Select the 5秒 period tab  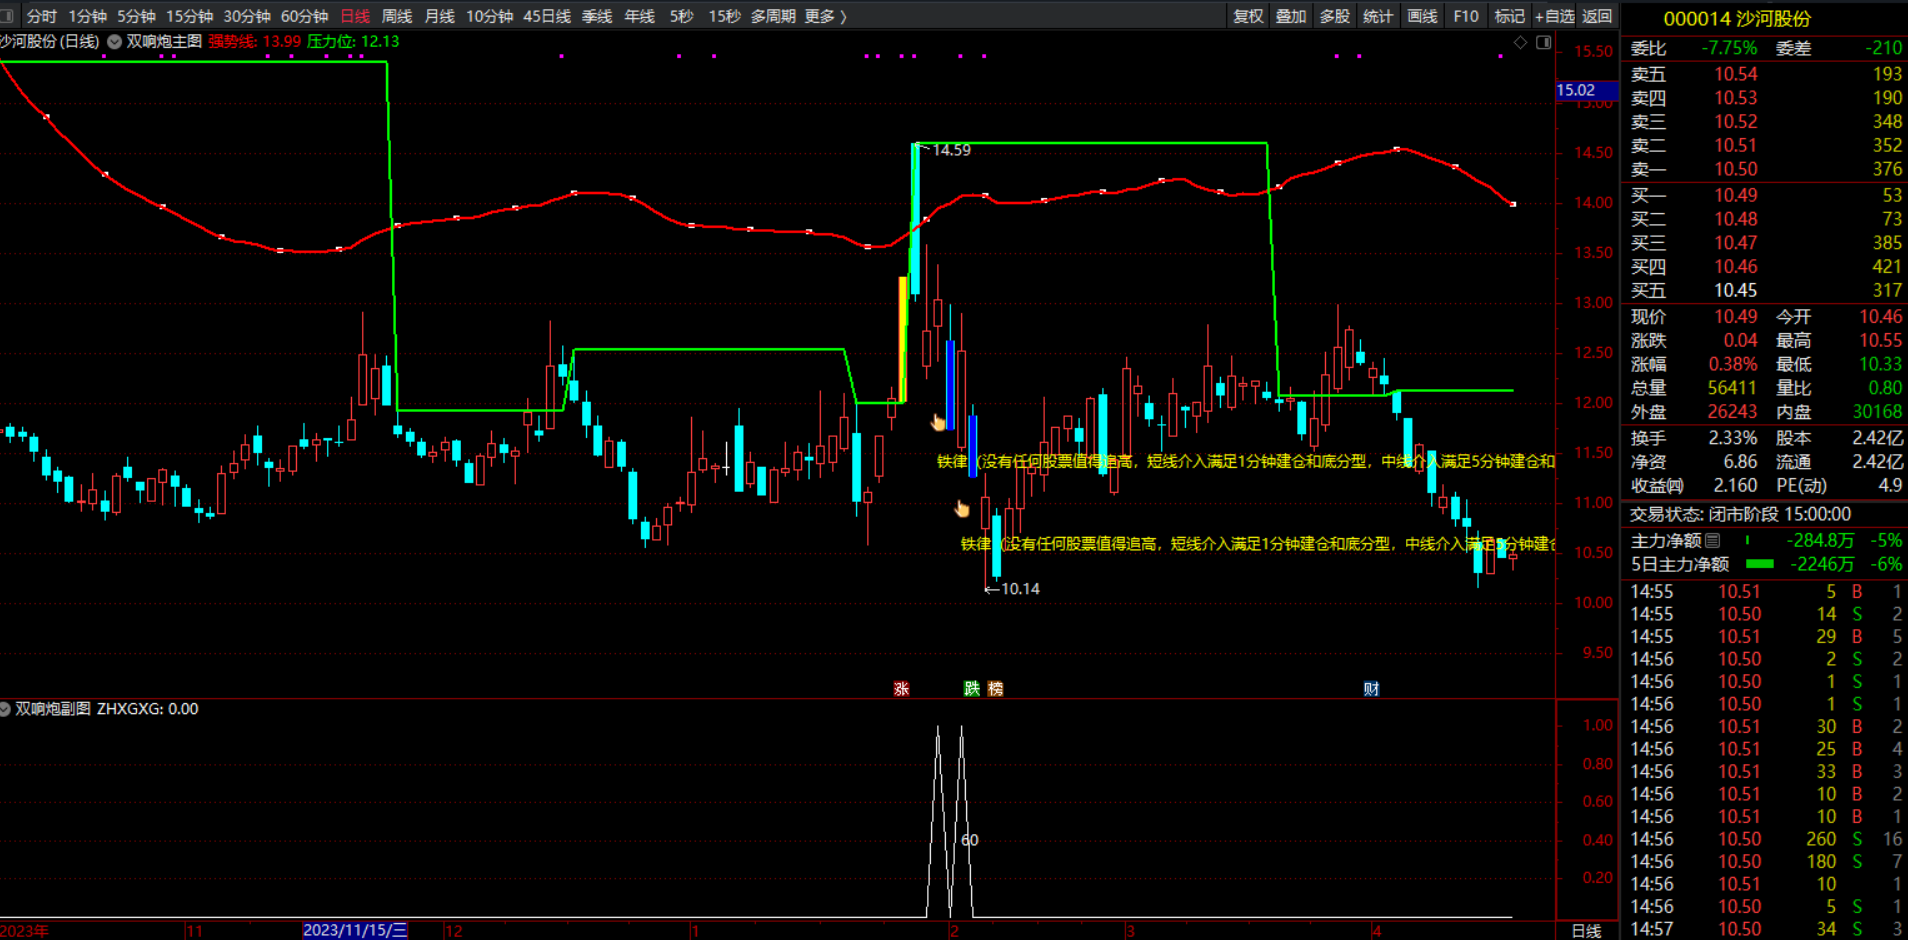tap(681, 16)
